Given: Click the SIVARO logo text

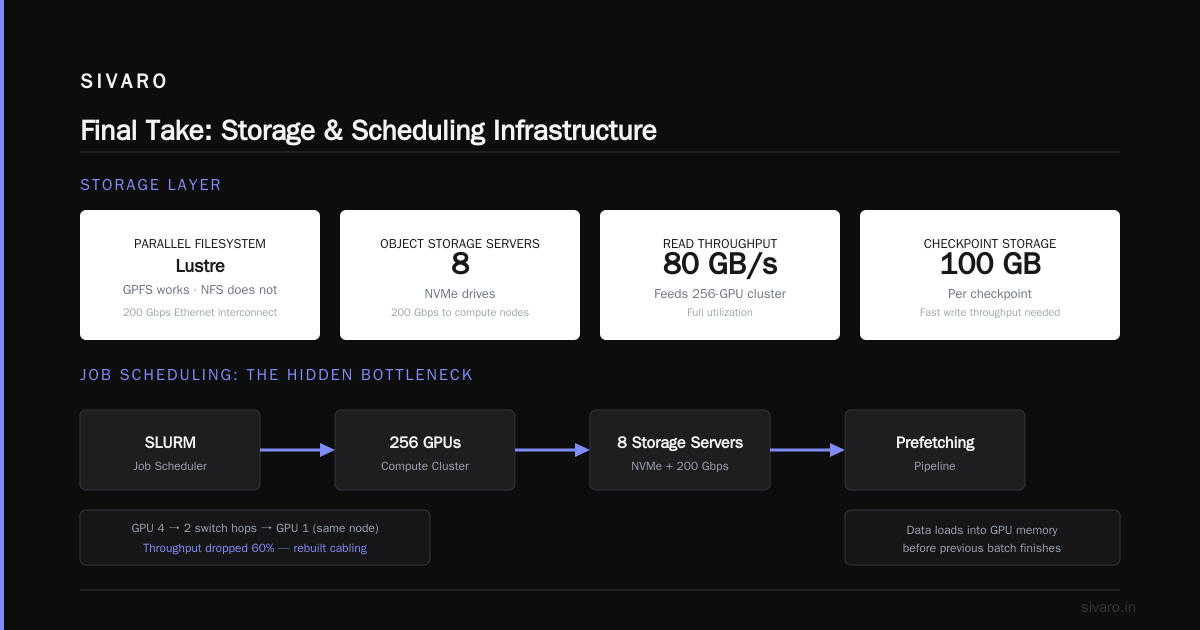Looking at the screenshot, I should [124, 81].
